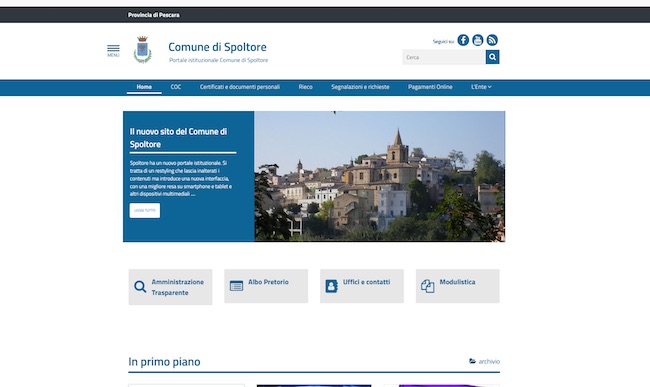
Task: Open the Rieco menu item
Action: coord(306,87)
